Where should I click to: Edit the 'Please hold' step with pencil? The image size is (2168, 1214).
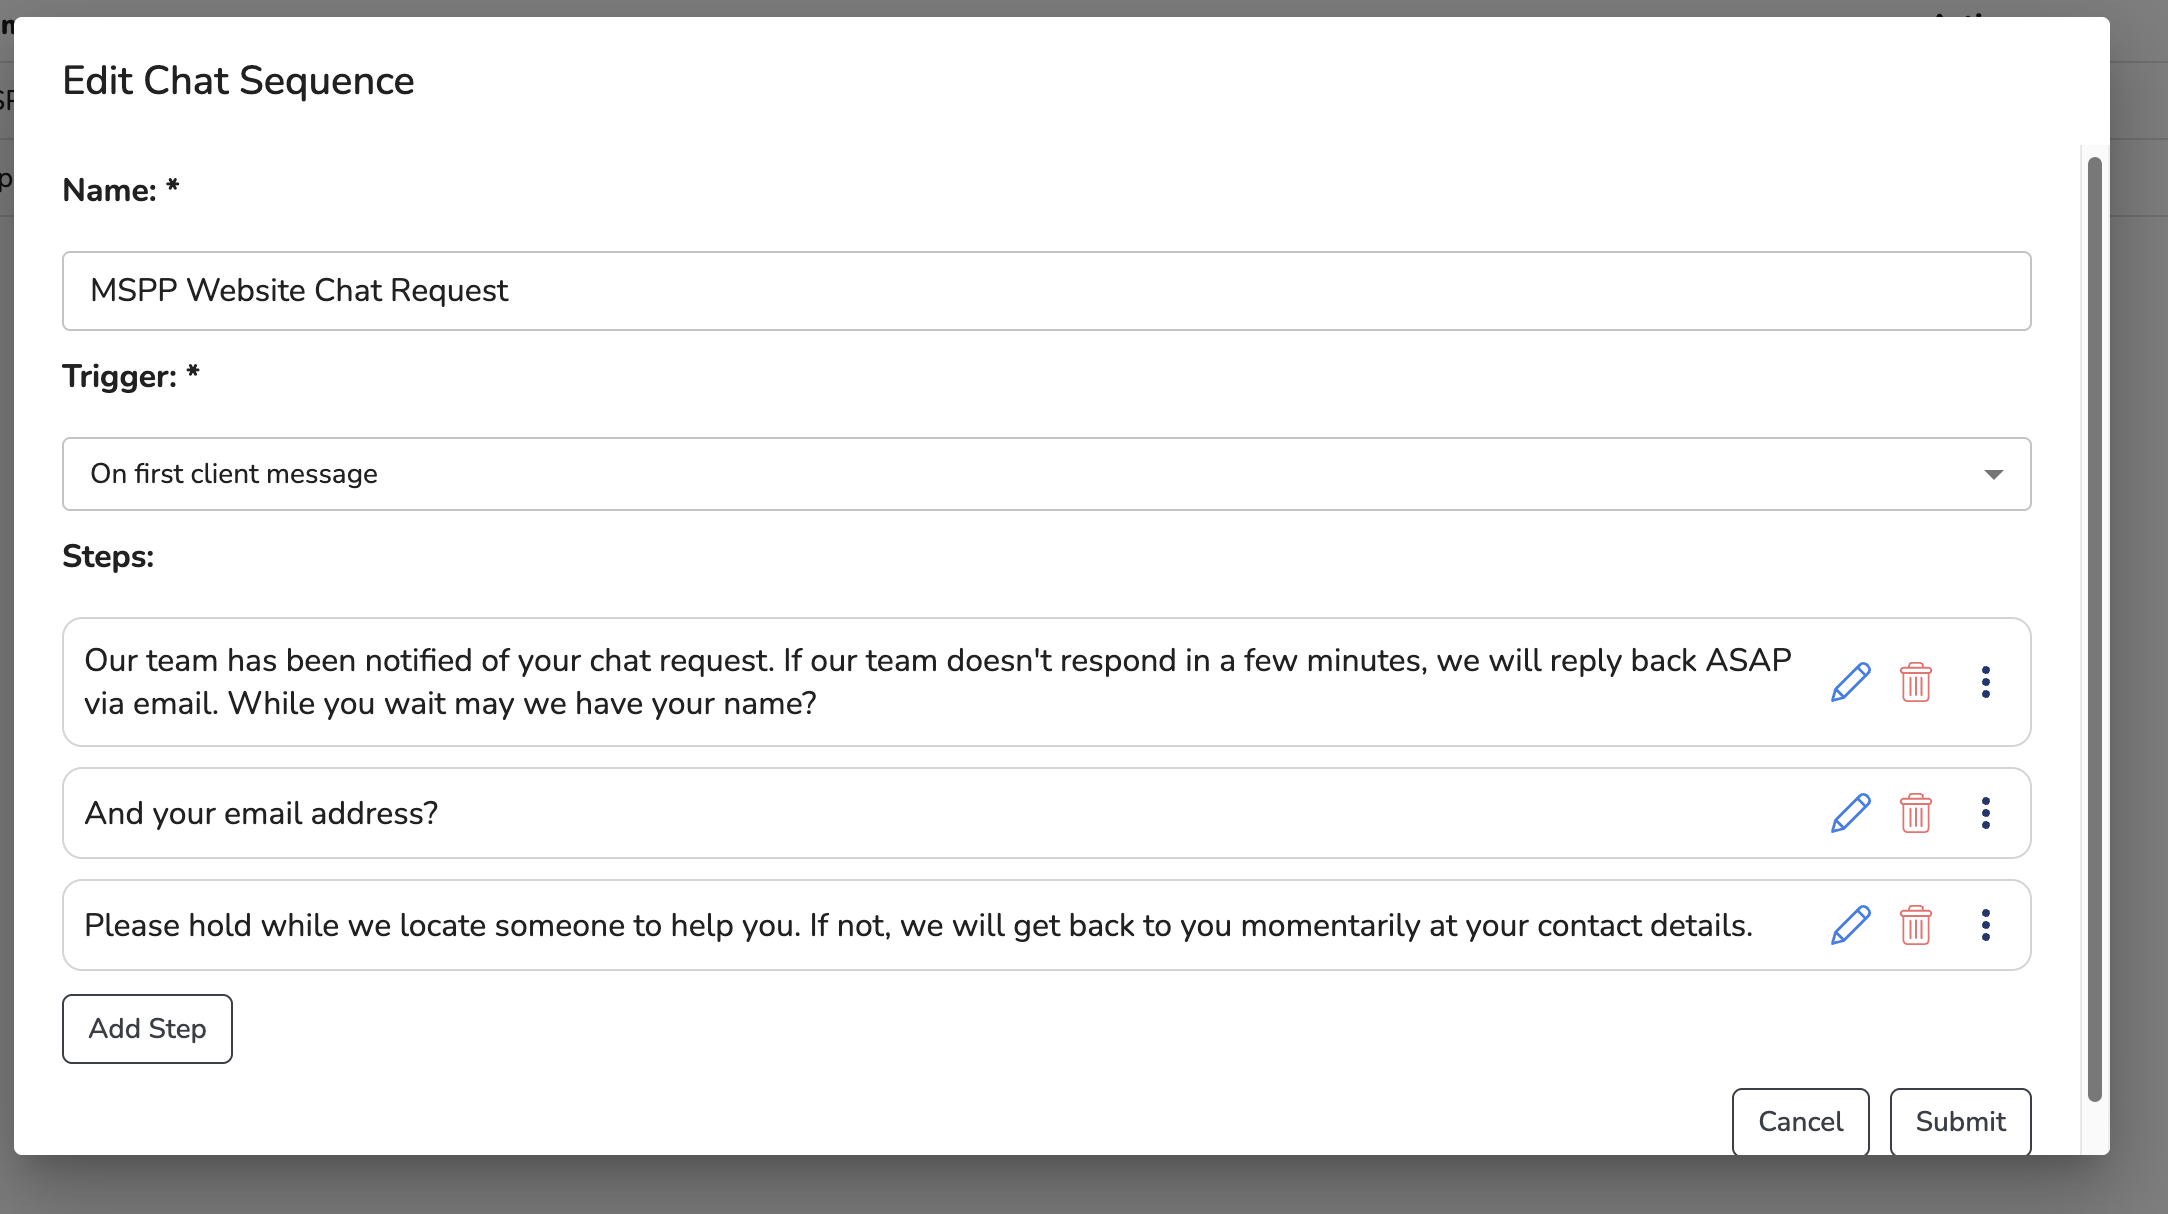coord(1850,925)
